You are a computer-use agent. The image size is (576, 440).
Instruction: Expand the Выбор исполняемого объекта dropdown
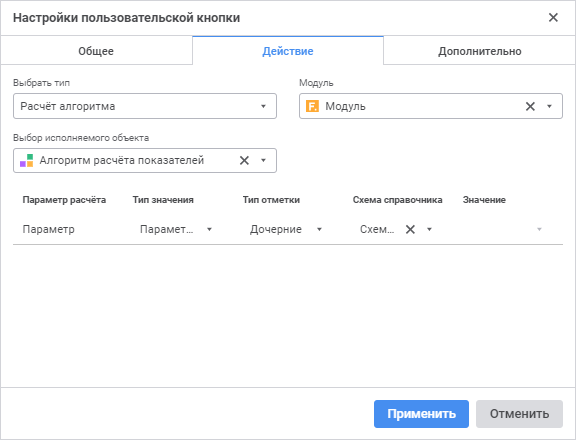click(x=263, y=161)
